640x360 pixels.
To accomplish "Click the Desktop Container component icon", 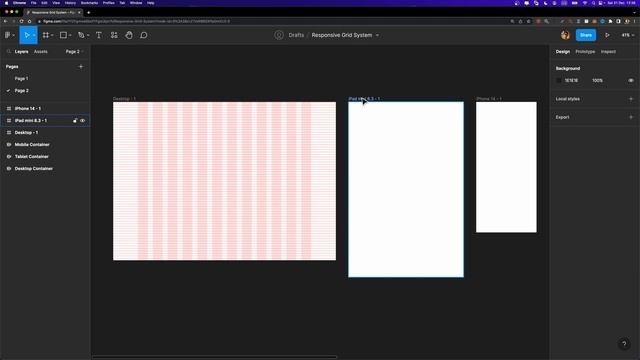I will point(9,169).
